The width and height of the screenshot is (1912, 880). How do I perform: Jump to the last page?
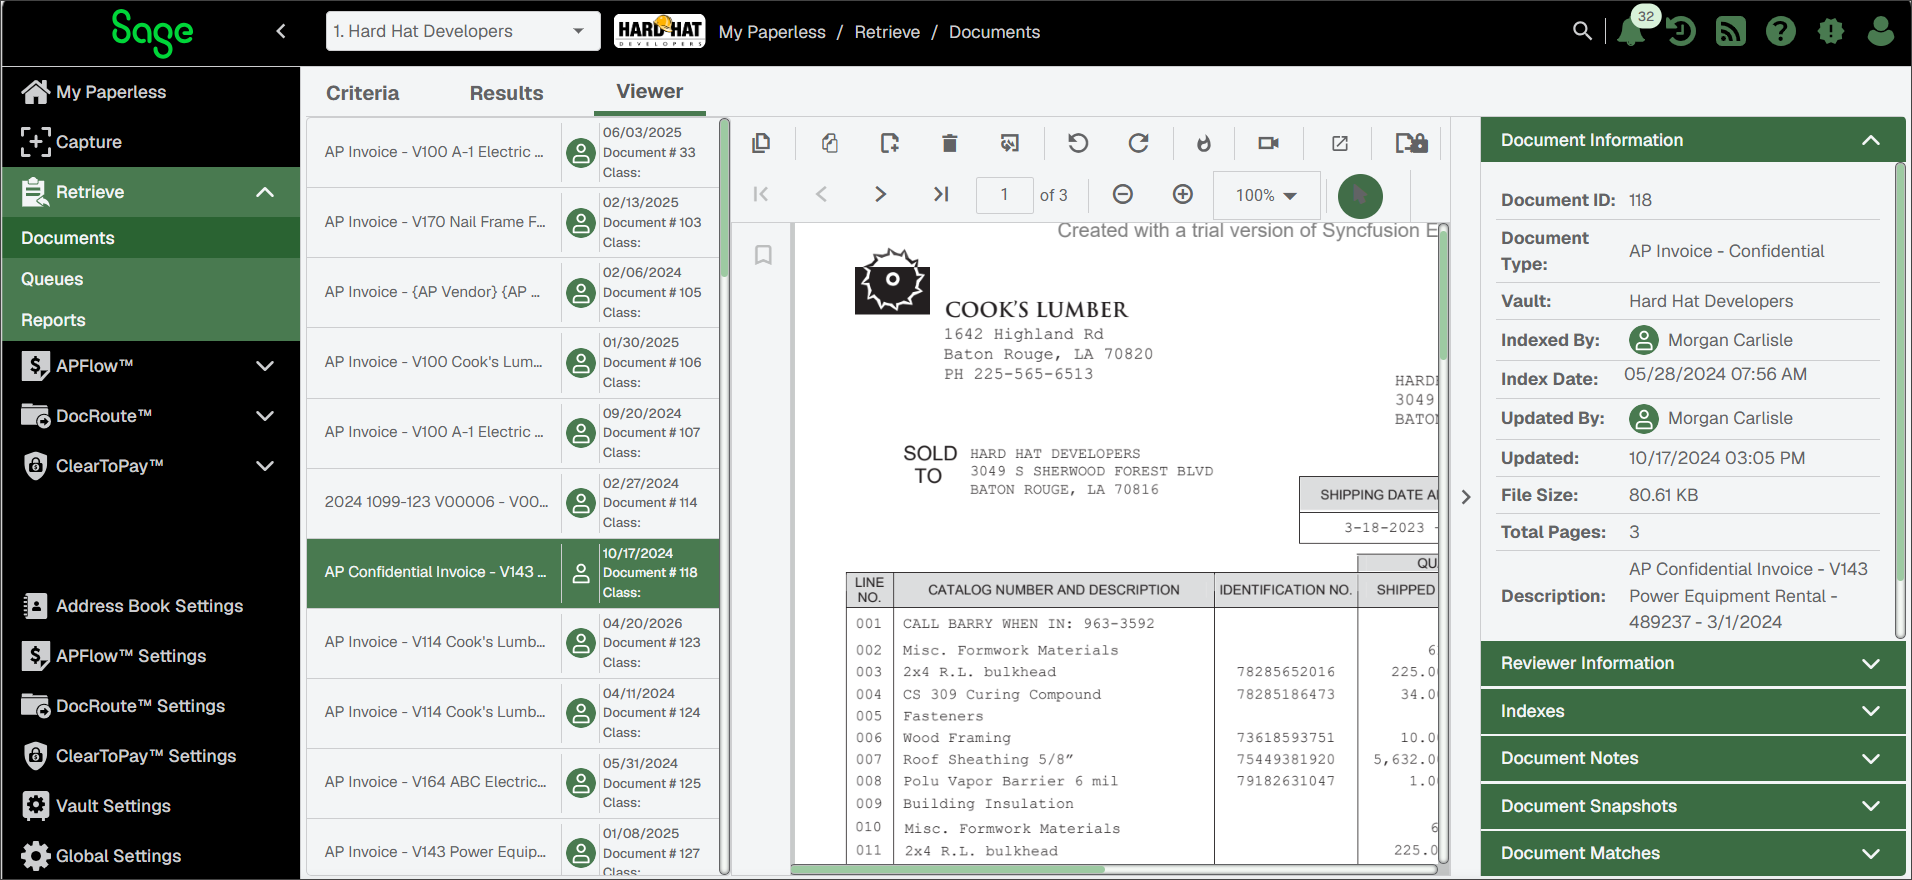(941, 194)
